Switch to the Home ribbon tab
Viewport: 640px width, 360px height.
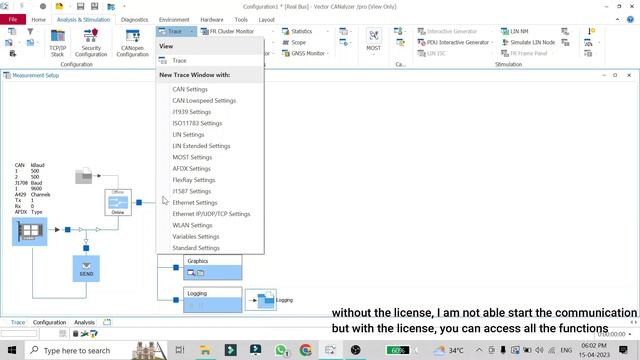38,19
